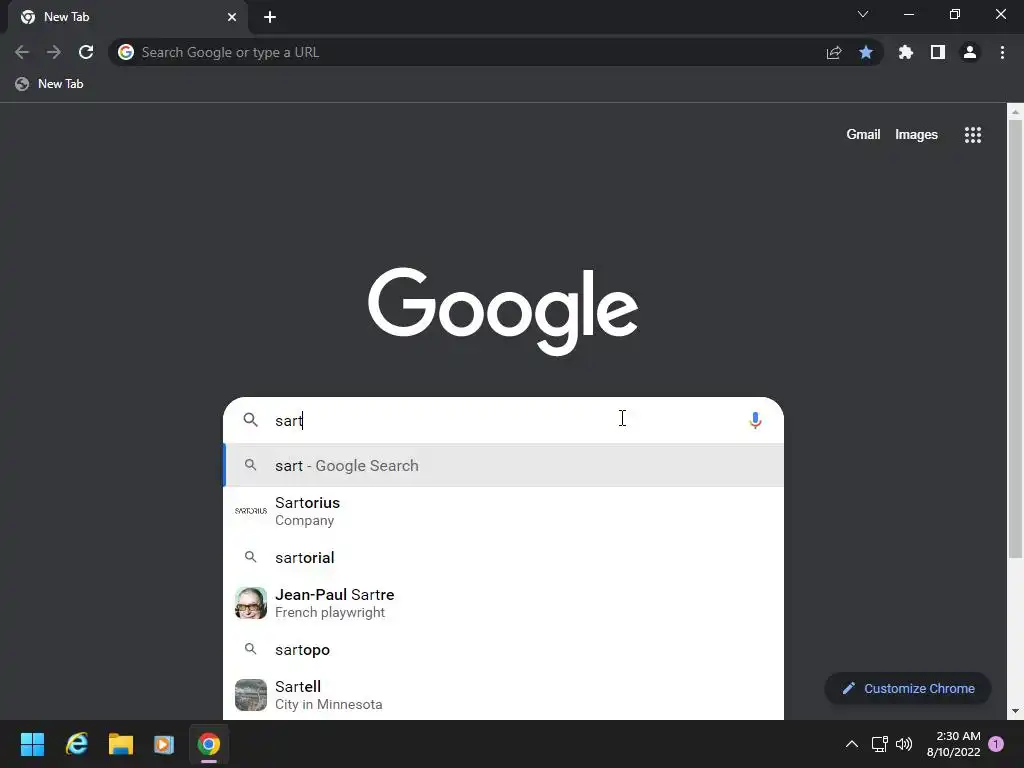Click the search box containing sart
1024x768 pixels.
(503, 420)
